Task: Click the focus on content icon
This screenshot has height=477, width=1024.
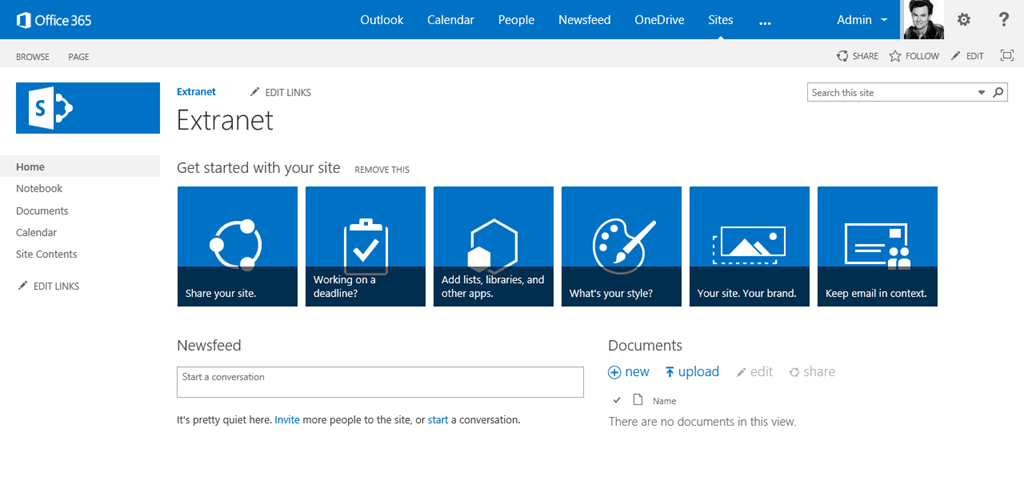Action: pos(1006,56)
